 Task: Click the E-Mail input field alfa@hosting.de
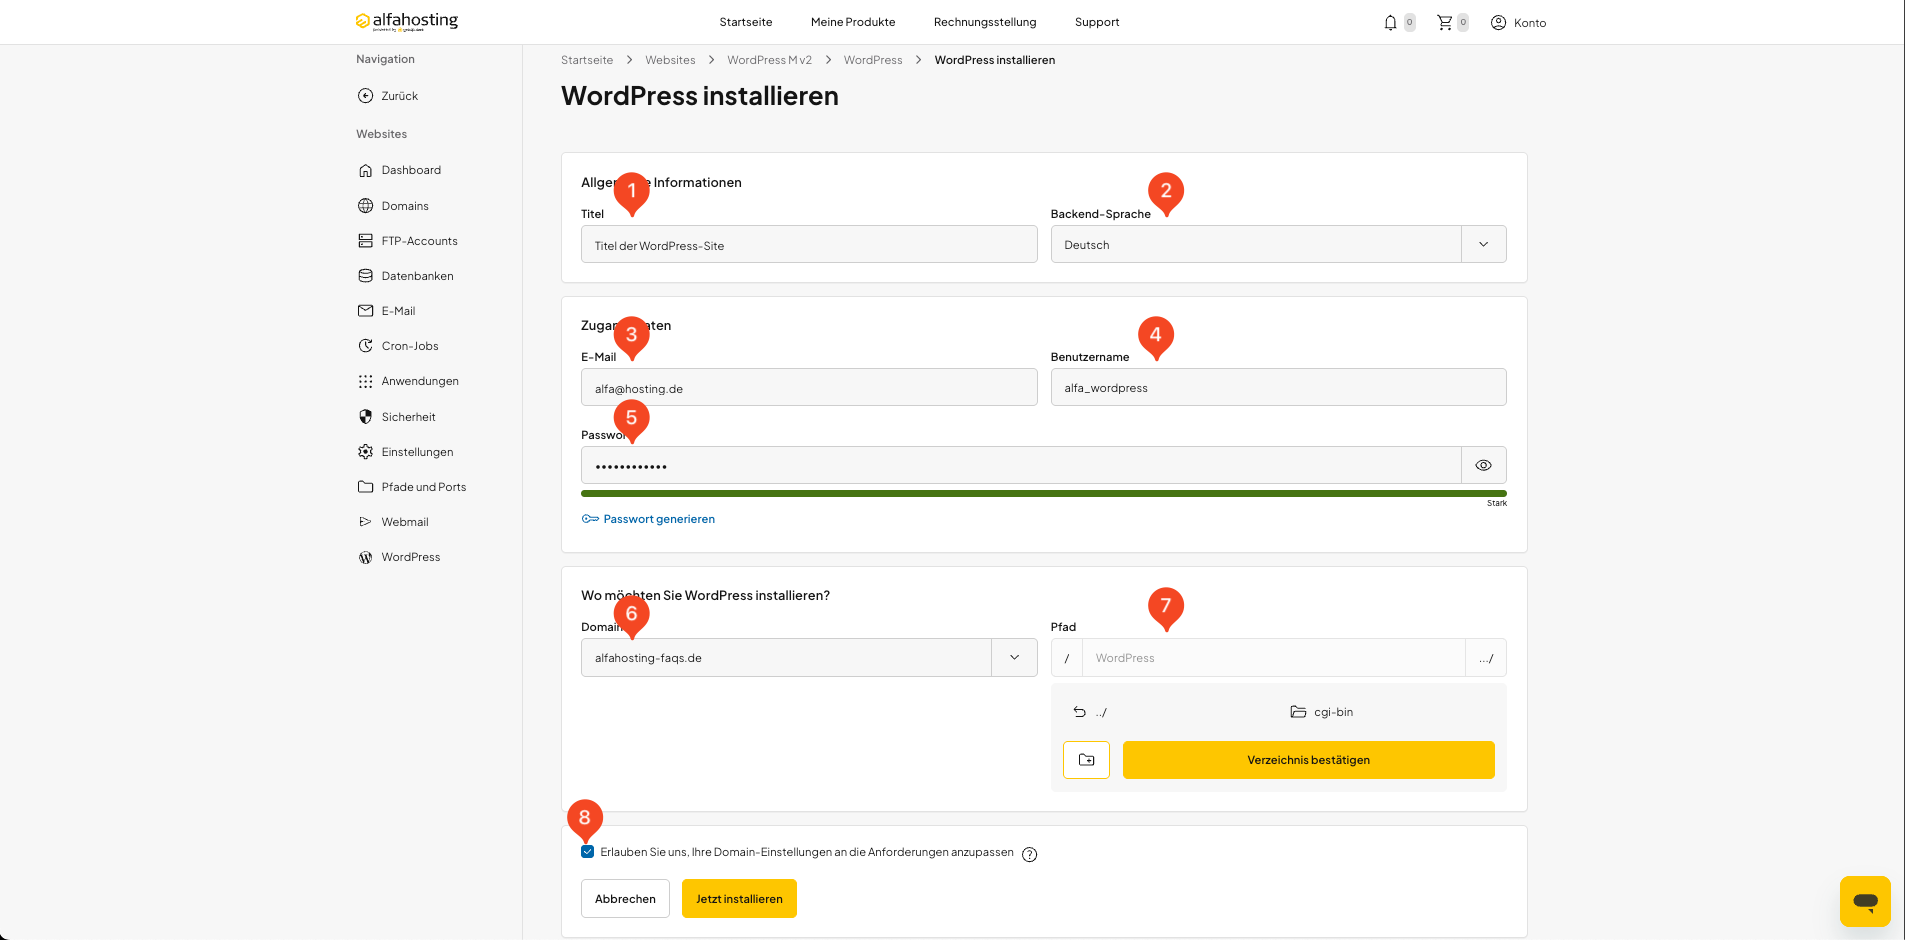(x=809, y=387)
